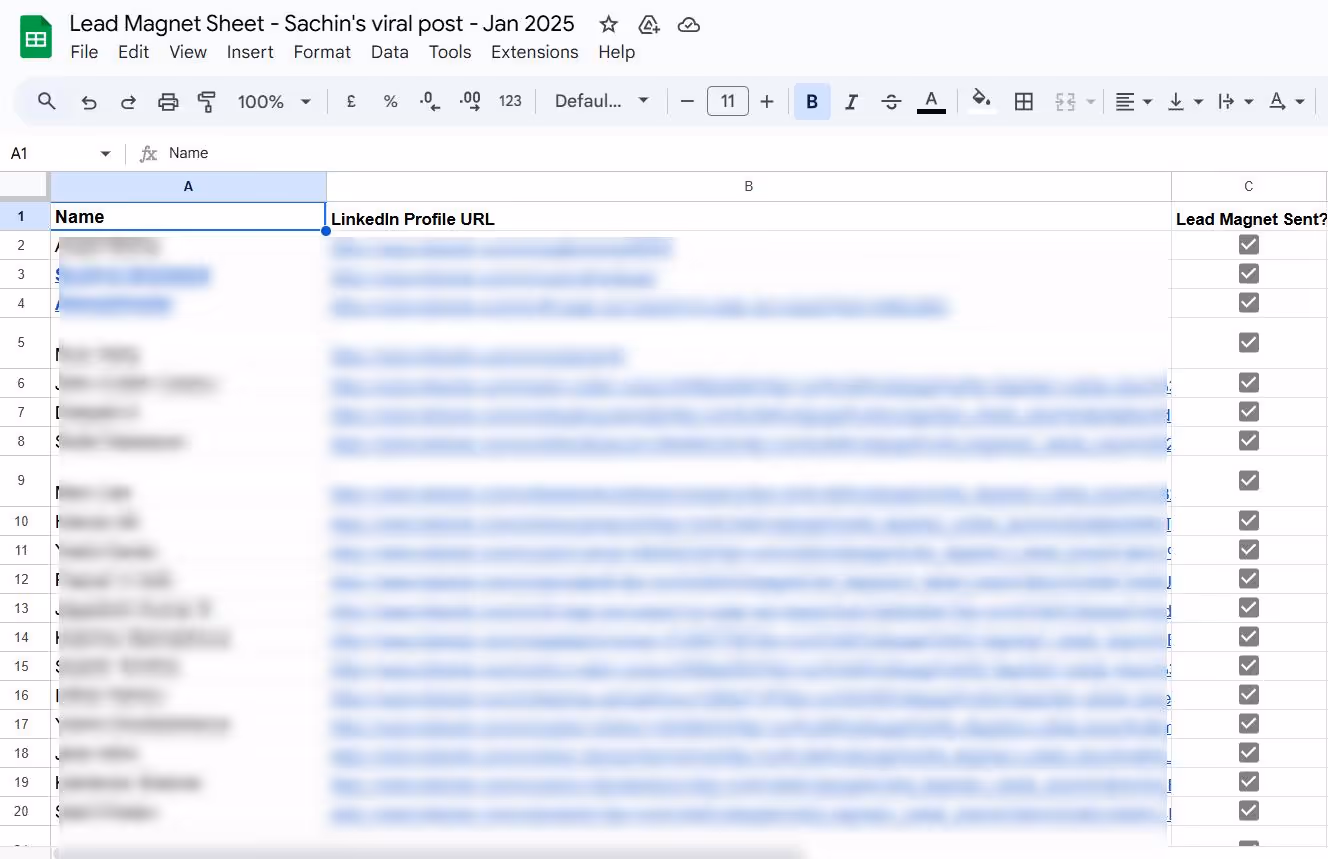This screenshot has width=1328, height=859.
Task: Select the Paint format tool
Action: point(207,101)
